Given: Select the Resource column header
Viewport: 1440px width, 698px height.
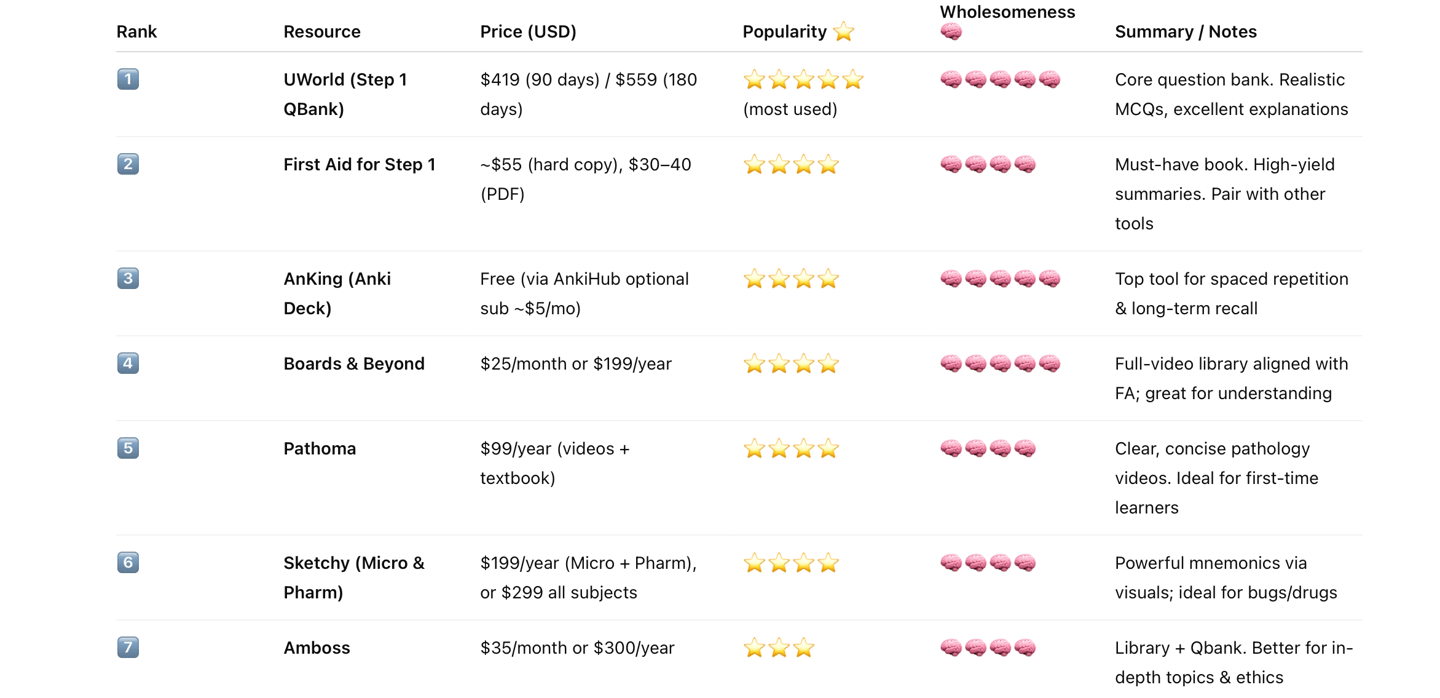Looking at the screenshot, I should (322, 32).
